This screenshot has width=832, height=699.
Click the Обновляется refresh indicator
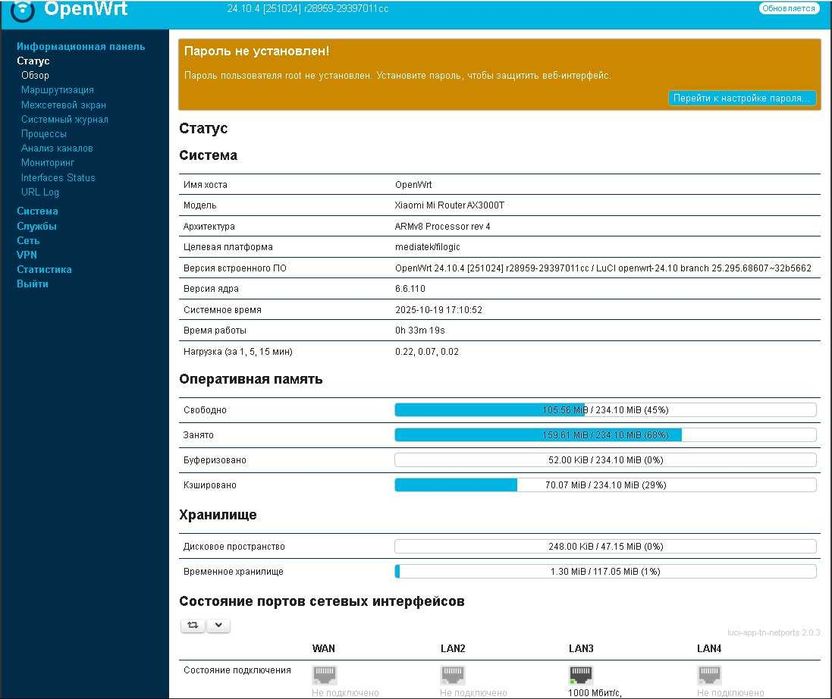[x=788, y=8]
